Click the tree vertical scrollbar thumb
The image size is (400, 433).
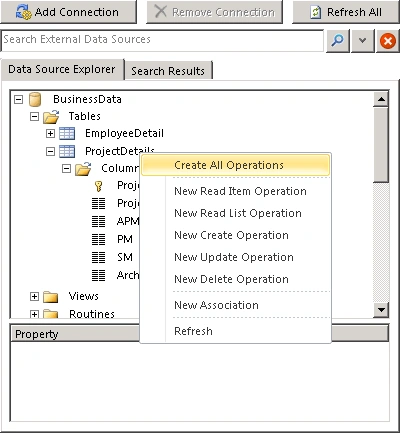381,144
